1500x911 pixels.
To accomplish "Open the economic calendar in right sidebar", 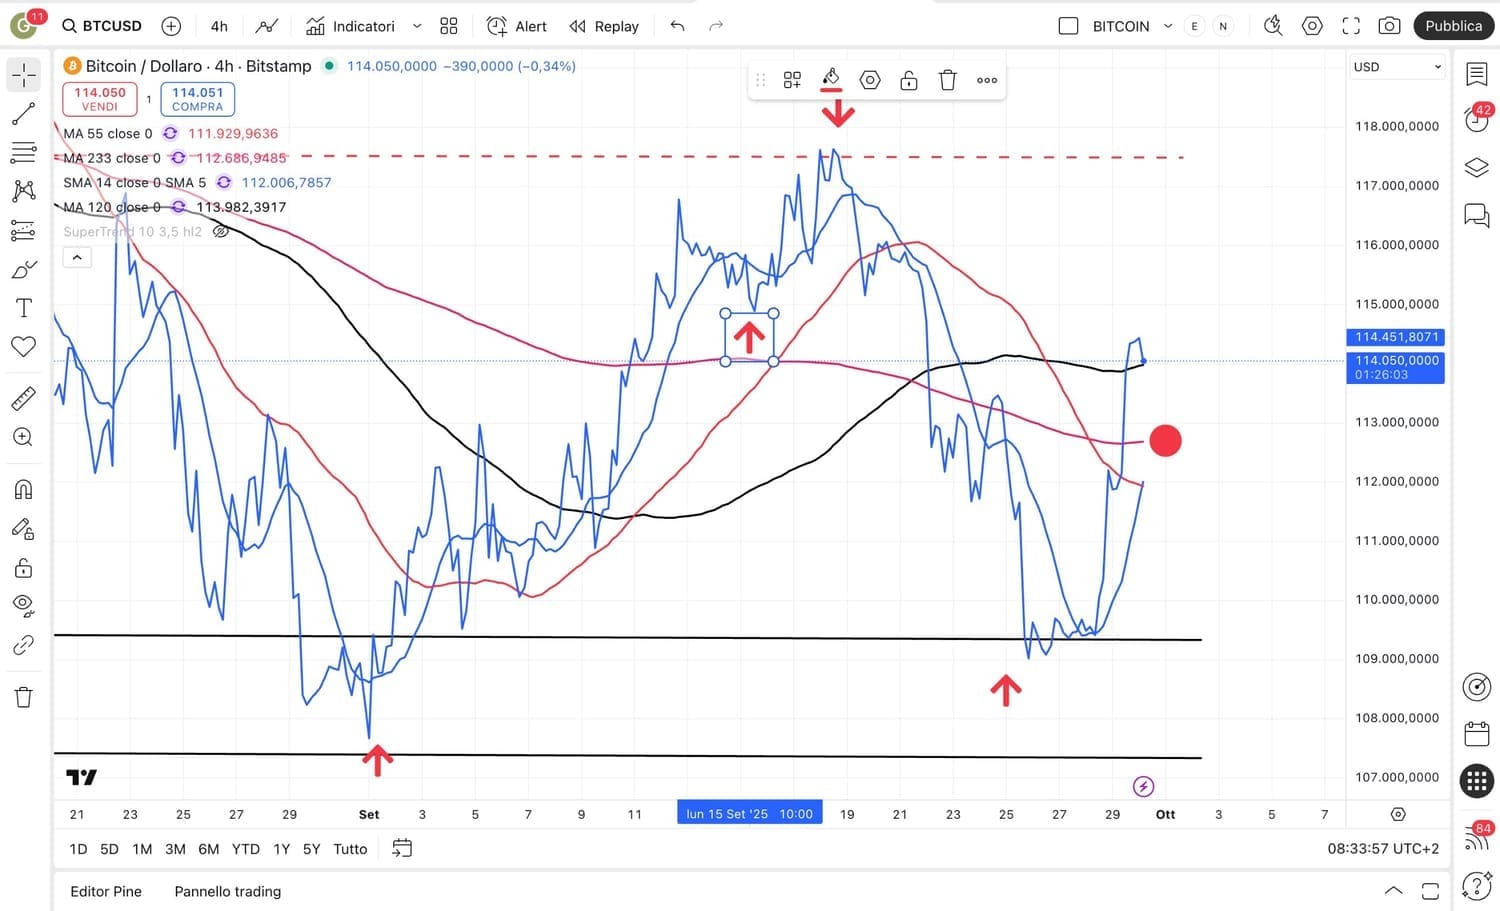I will [1477, 733].
